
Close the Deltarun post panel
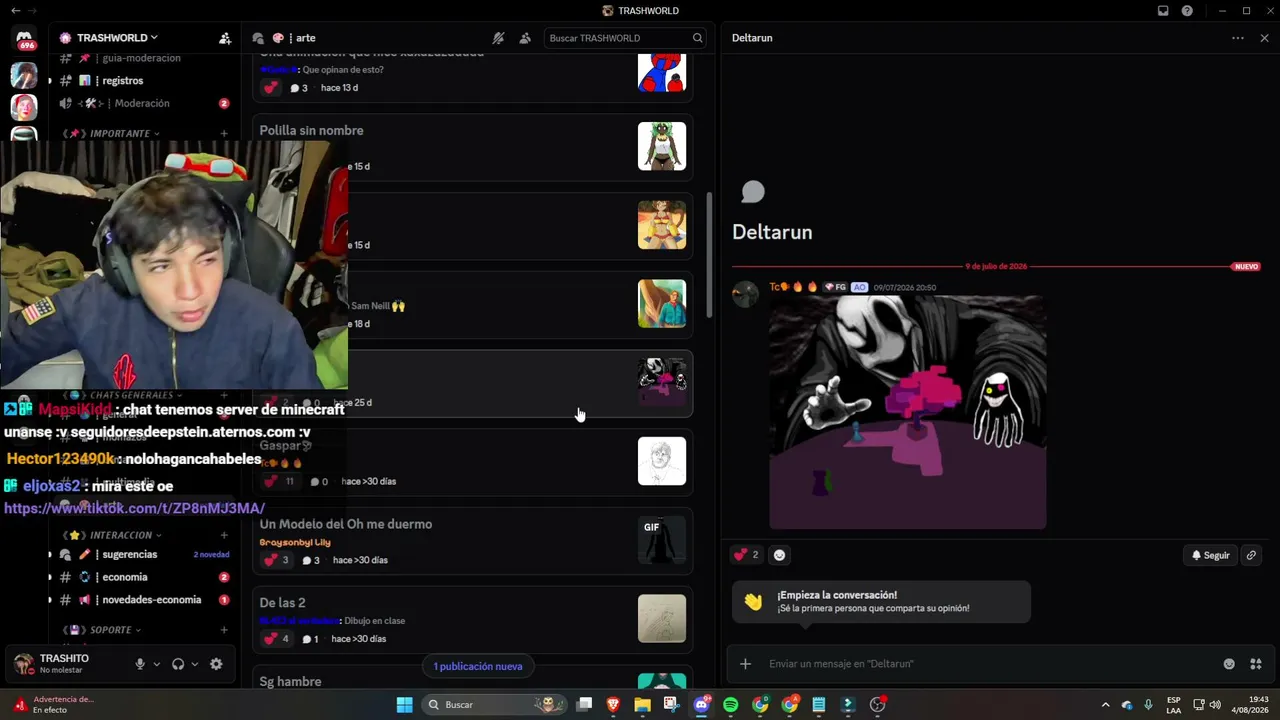click(1264, 38)
